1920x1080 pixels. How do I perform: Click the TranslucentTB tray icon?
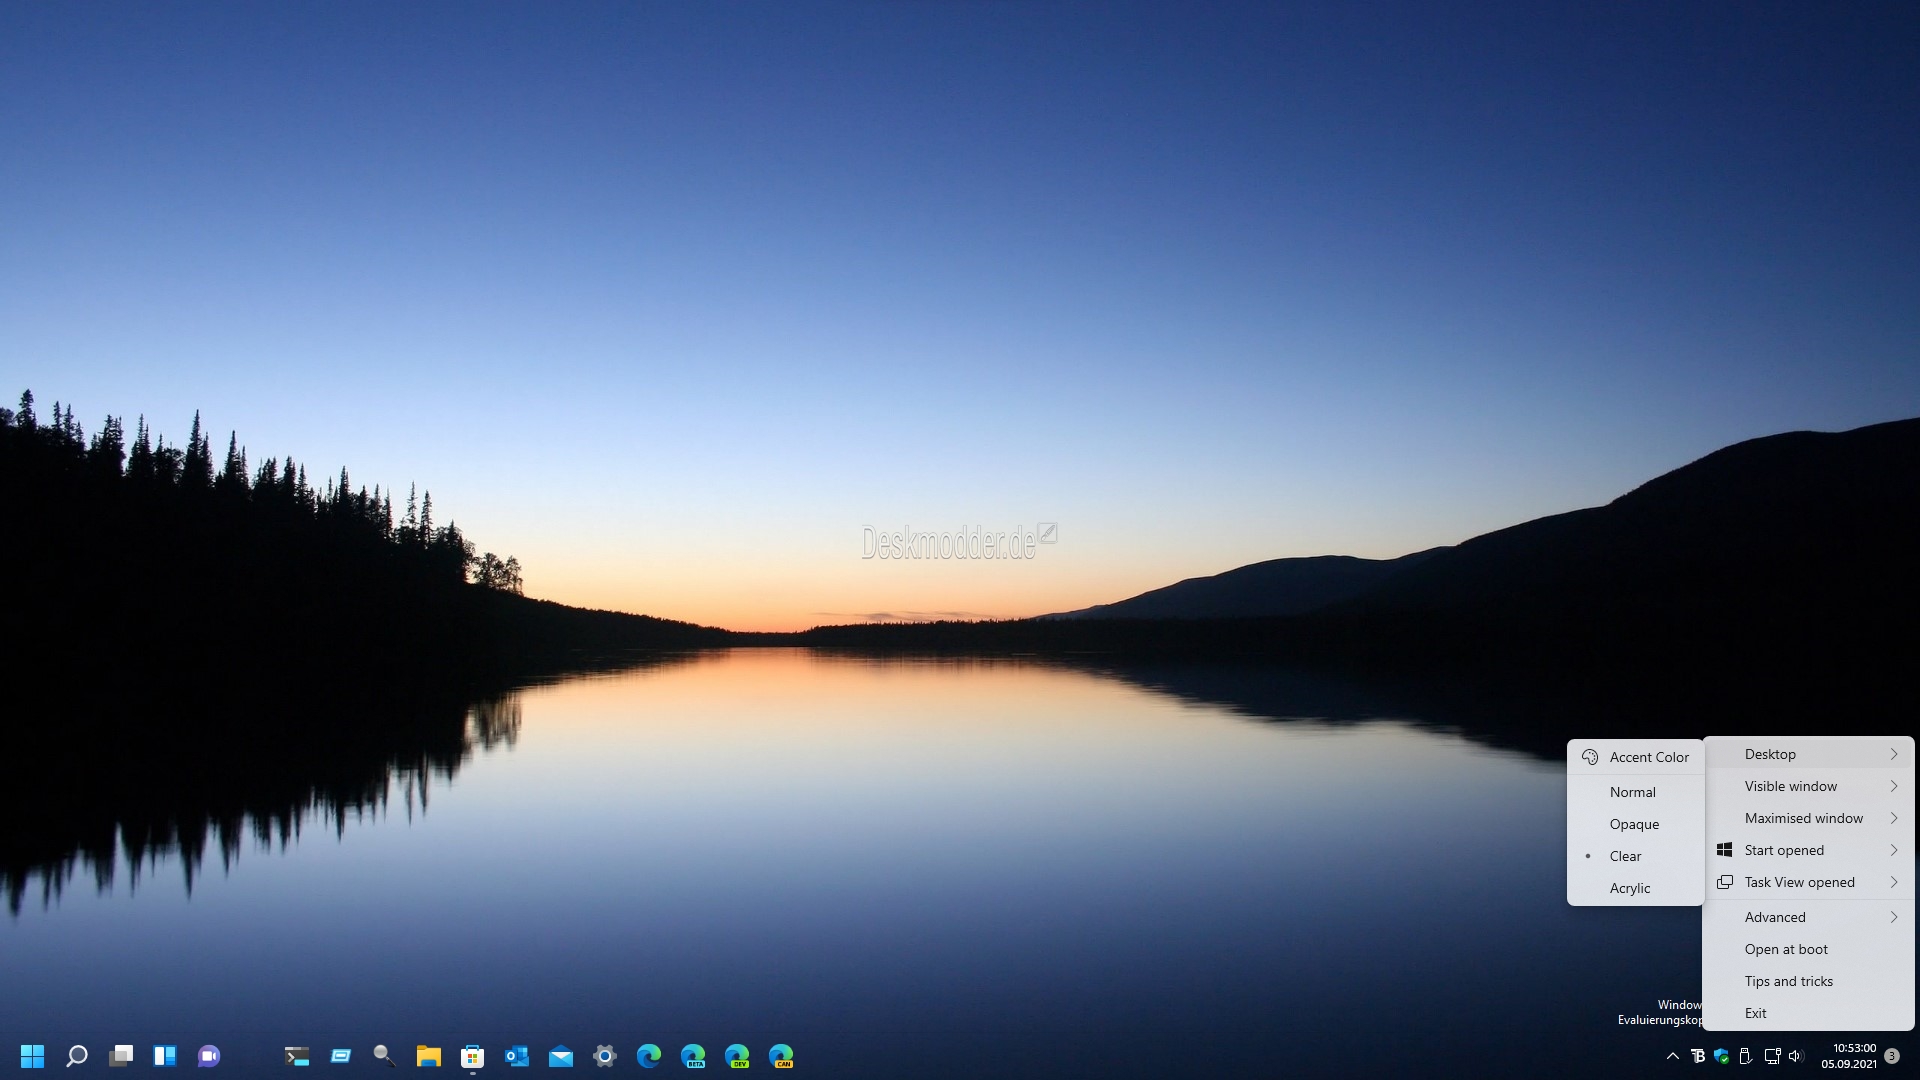click(x=1698, y=1056)
